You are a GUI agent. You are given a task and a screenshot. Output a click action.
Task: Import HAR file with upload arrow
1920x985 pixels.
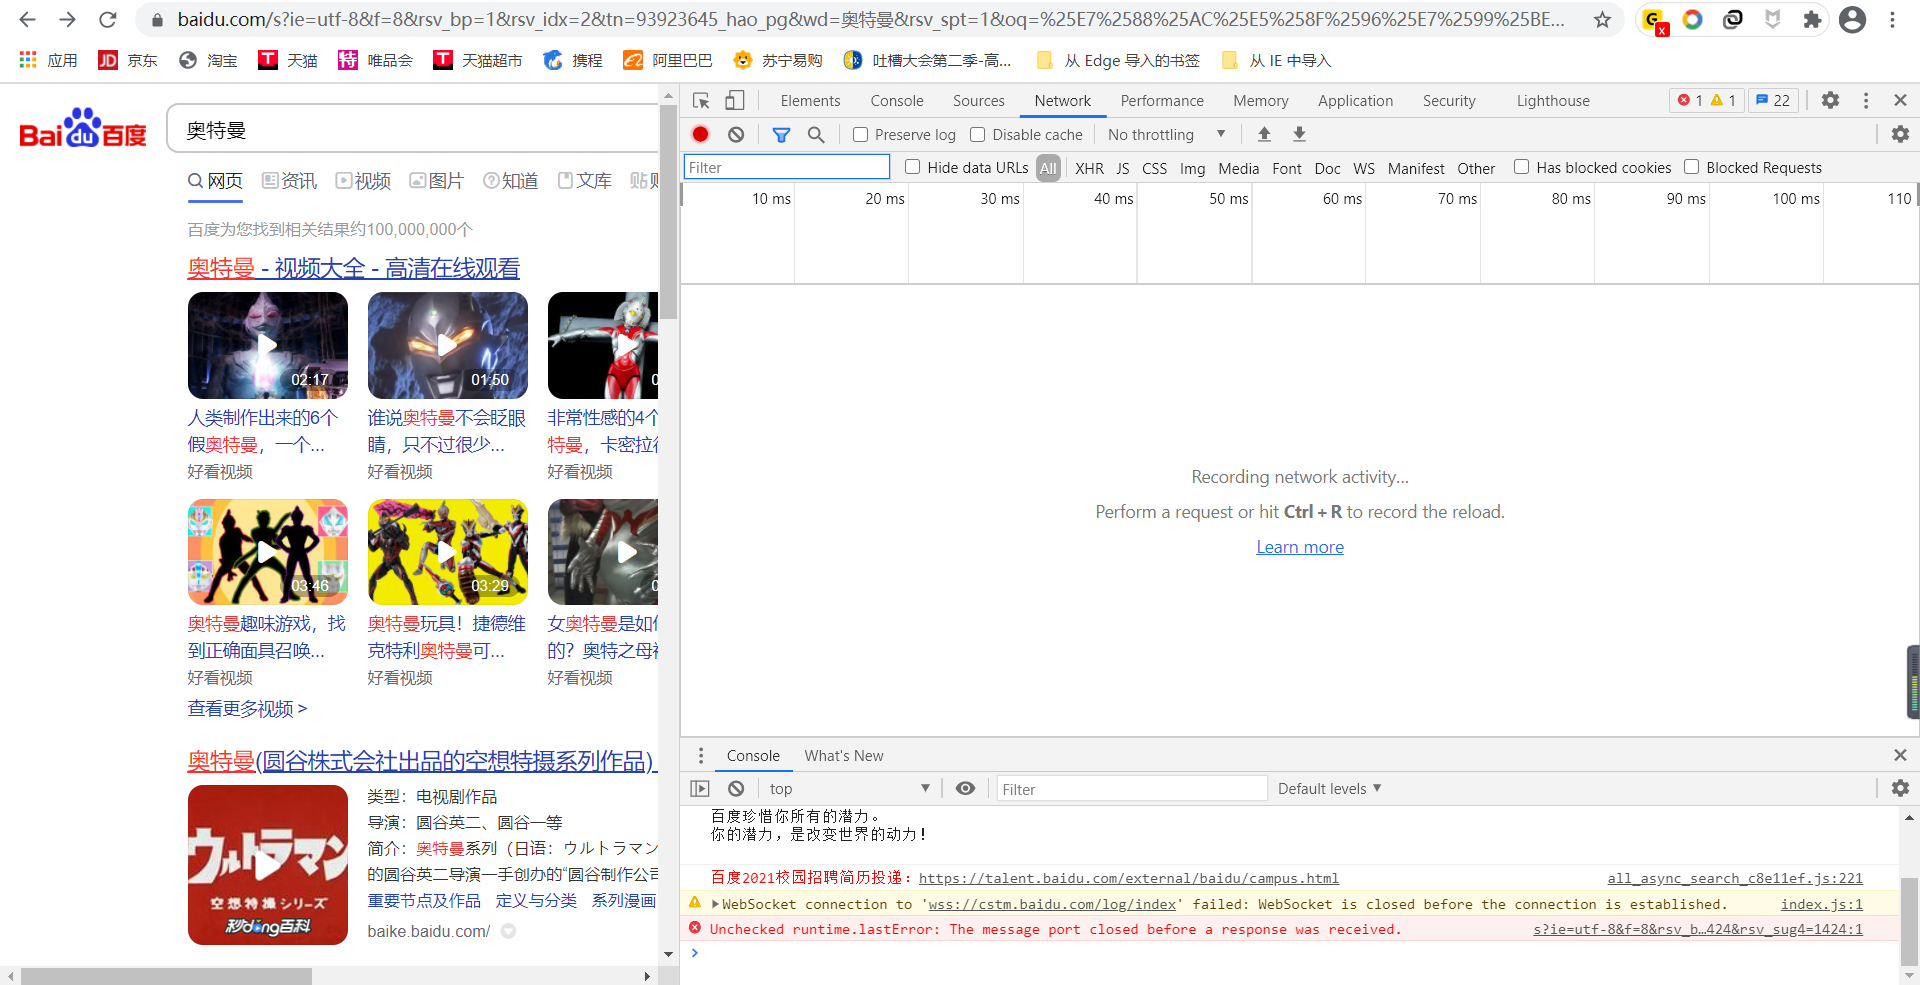[x=1264, y=134]
